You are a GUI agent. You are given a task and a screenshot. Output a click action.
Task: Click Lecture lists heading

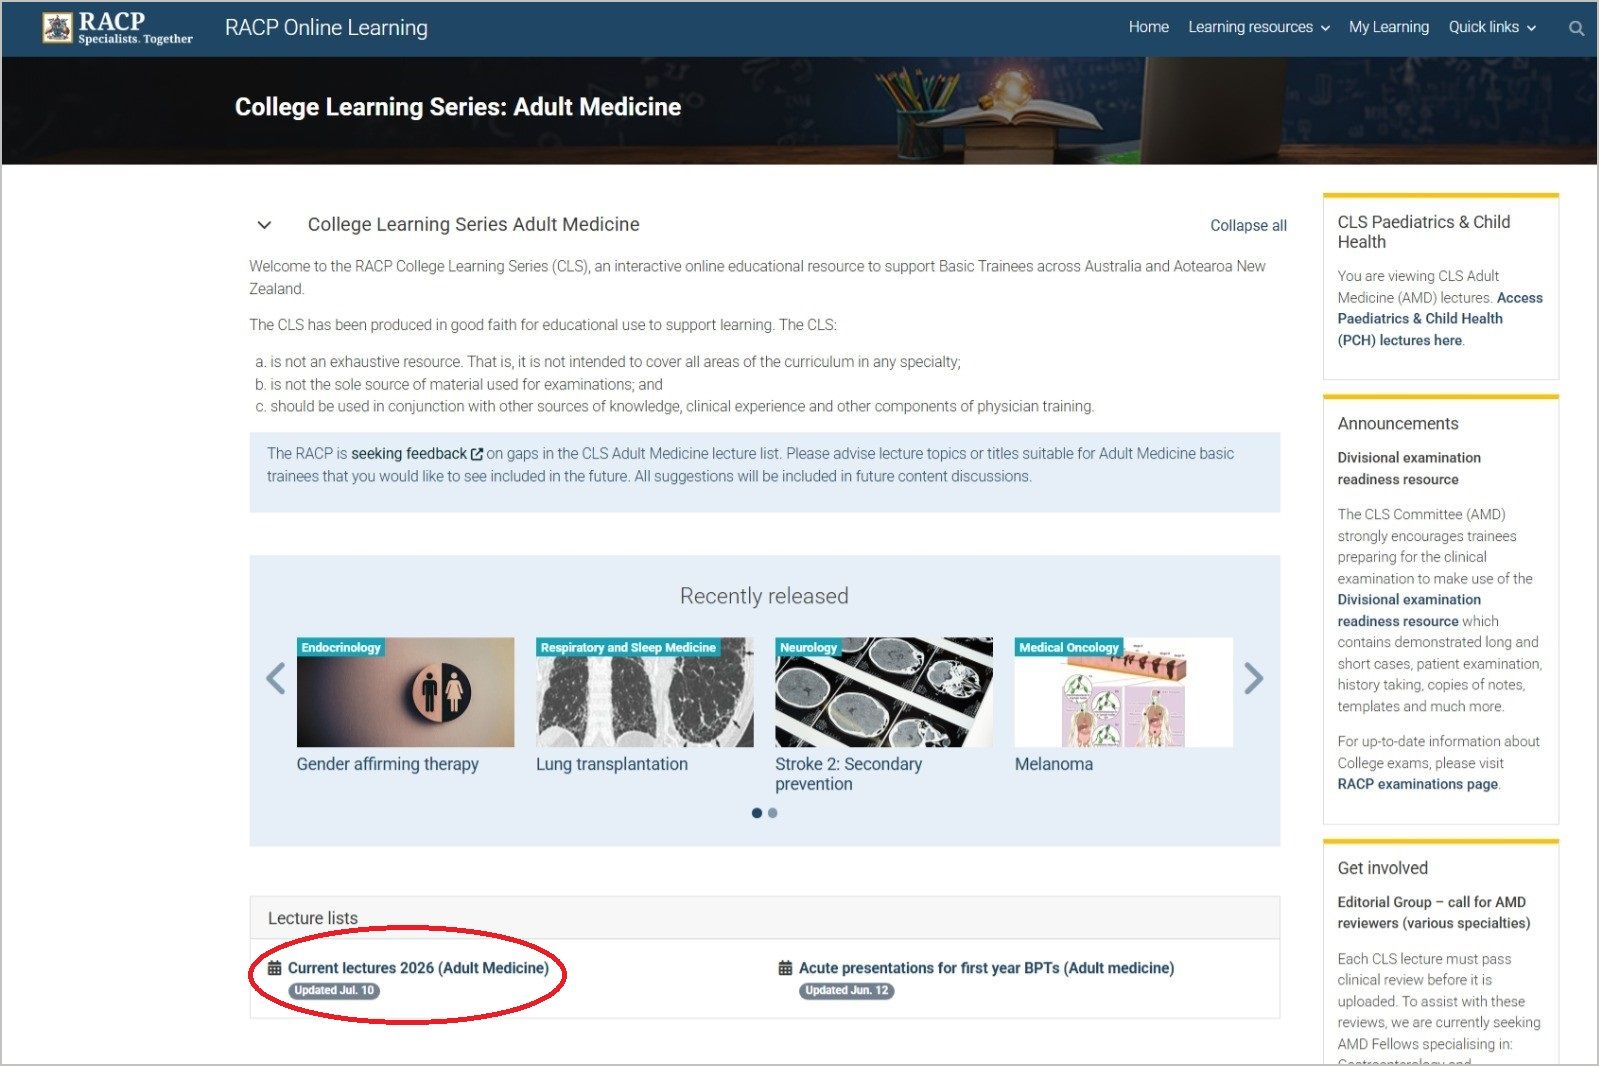pos(313,918)
